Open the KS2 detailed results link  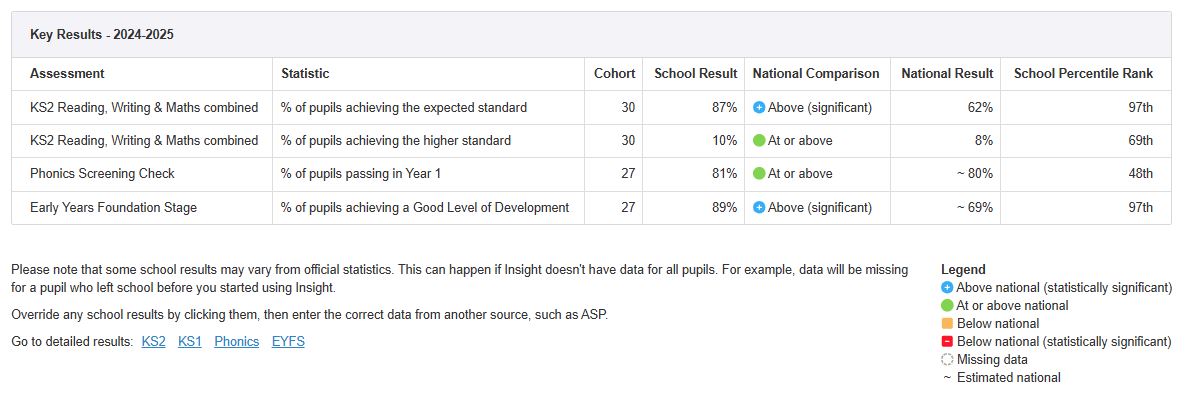153,342
